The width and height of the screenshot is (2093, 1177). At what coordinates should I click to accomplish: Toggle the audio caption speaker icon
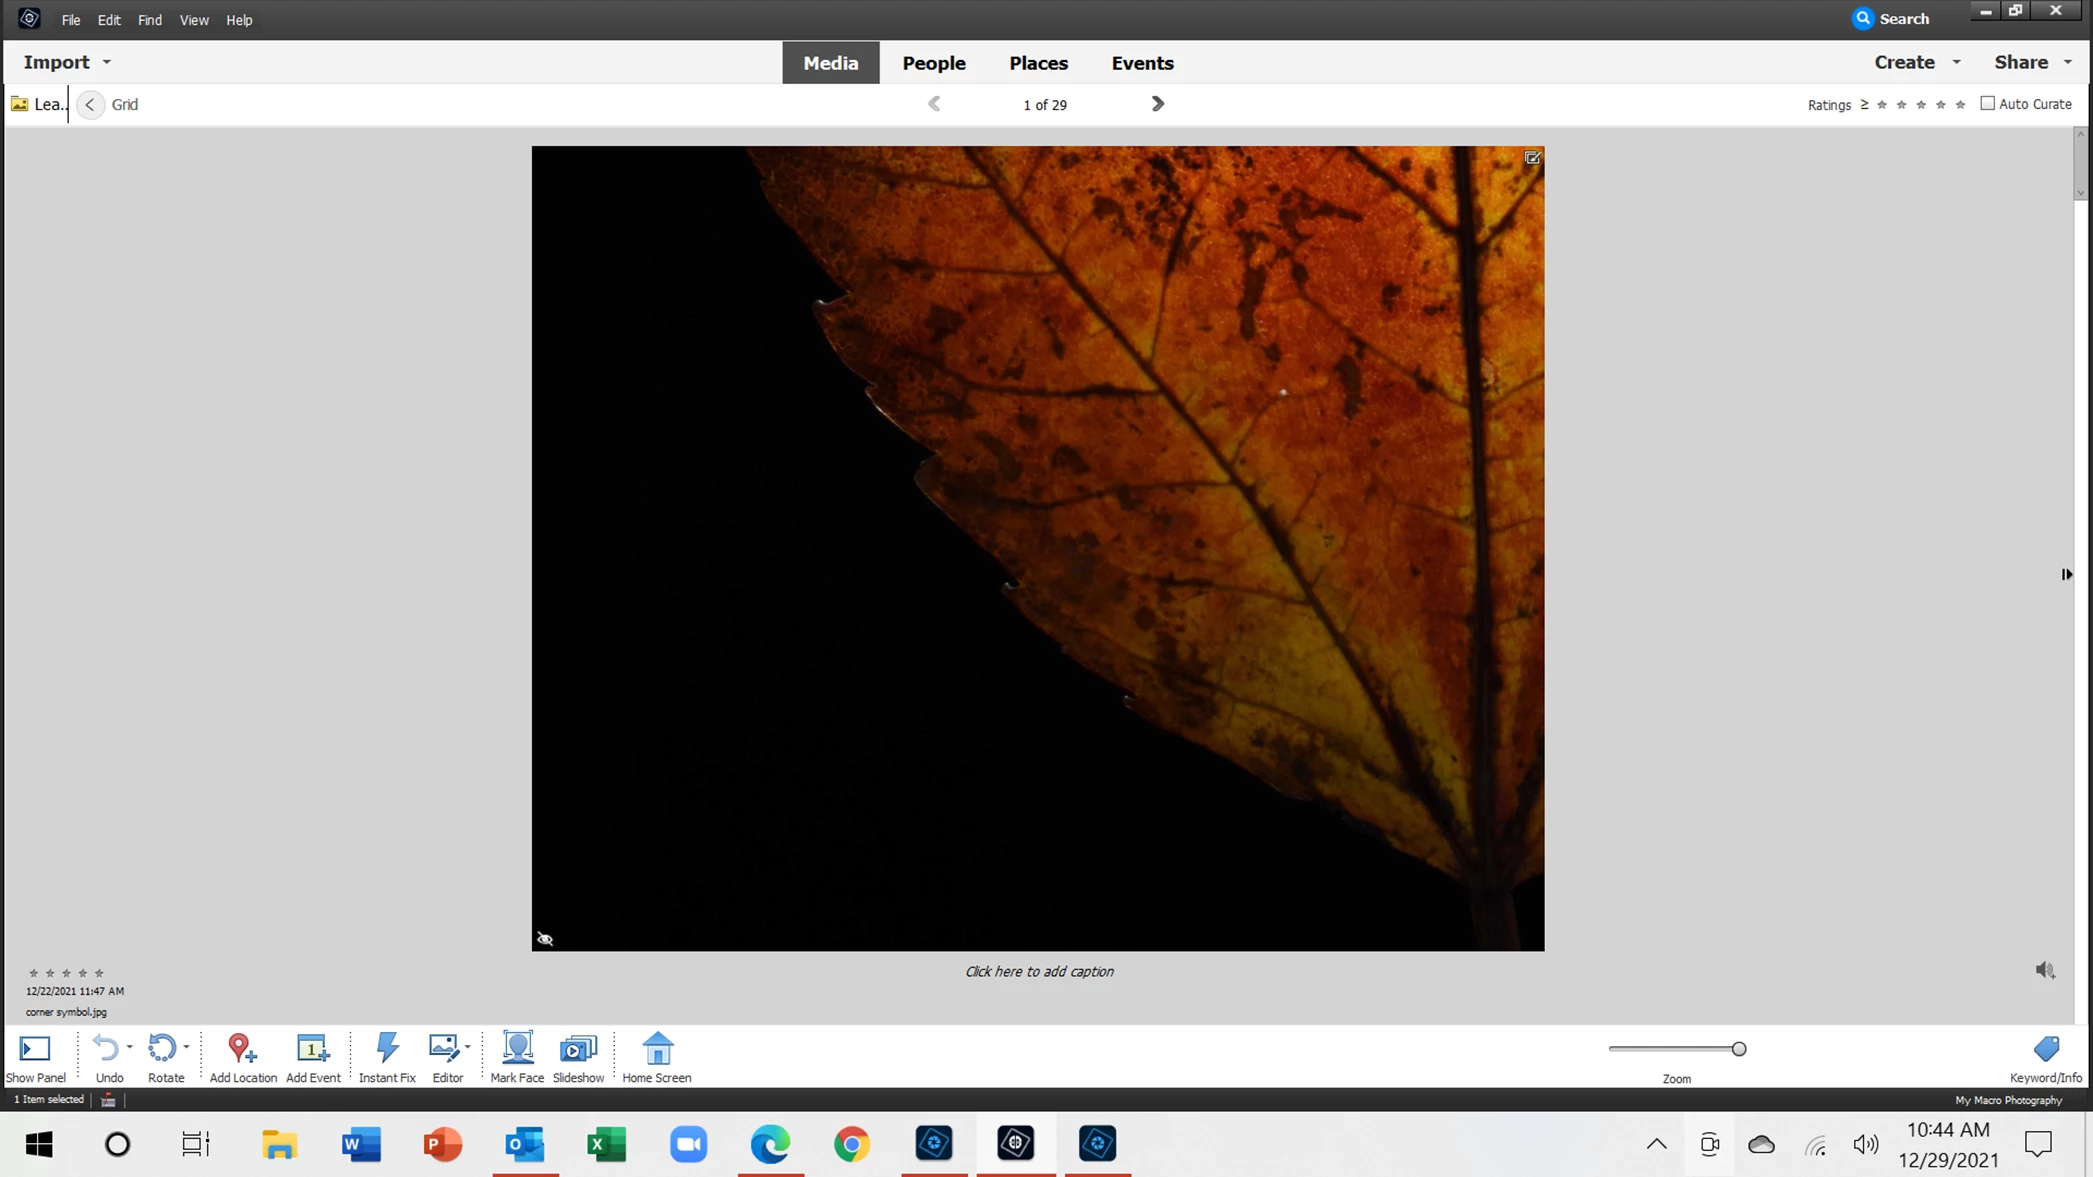coord(2044,970)
